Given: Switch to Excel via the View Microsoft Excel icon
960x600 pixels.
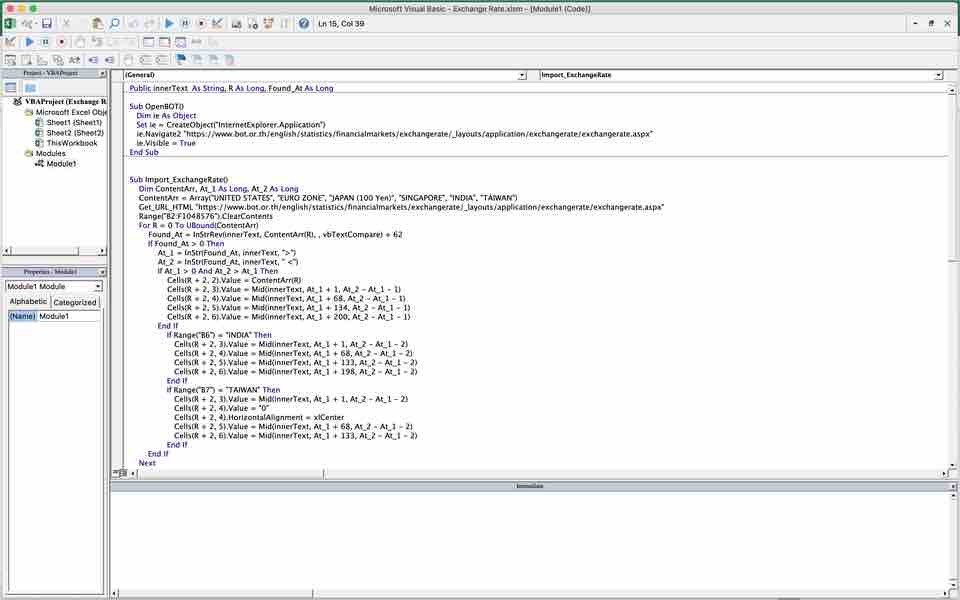Looking at the screenshot, I should coord(10,24).
